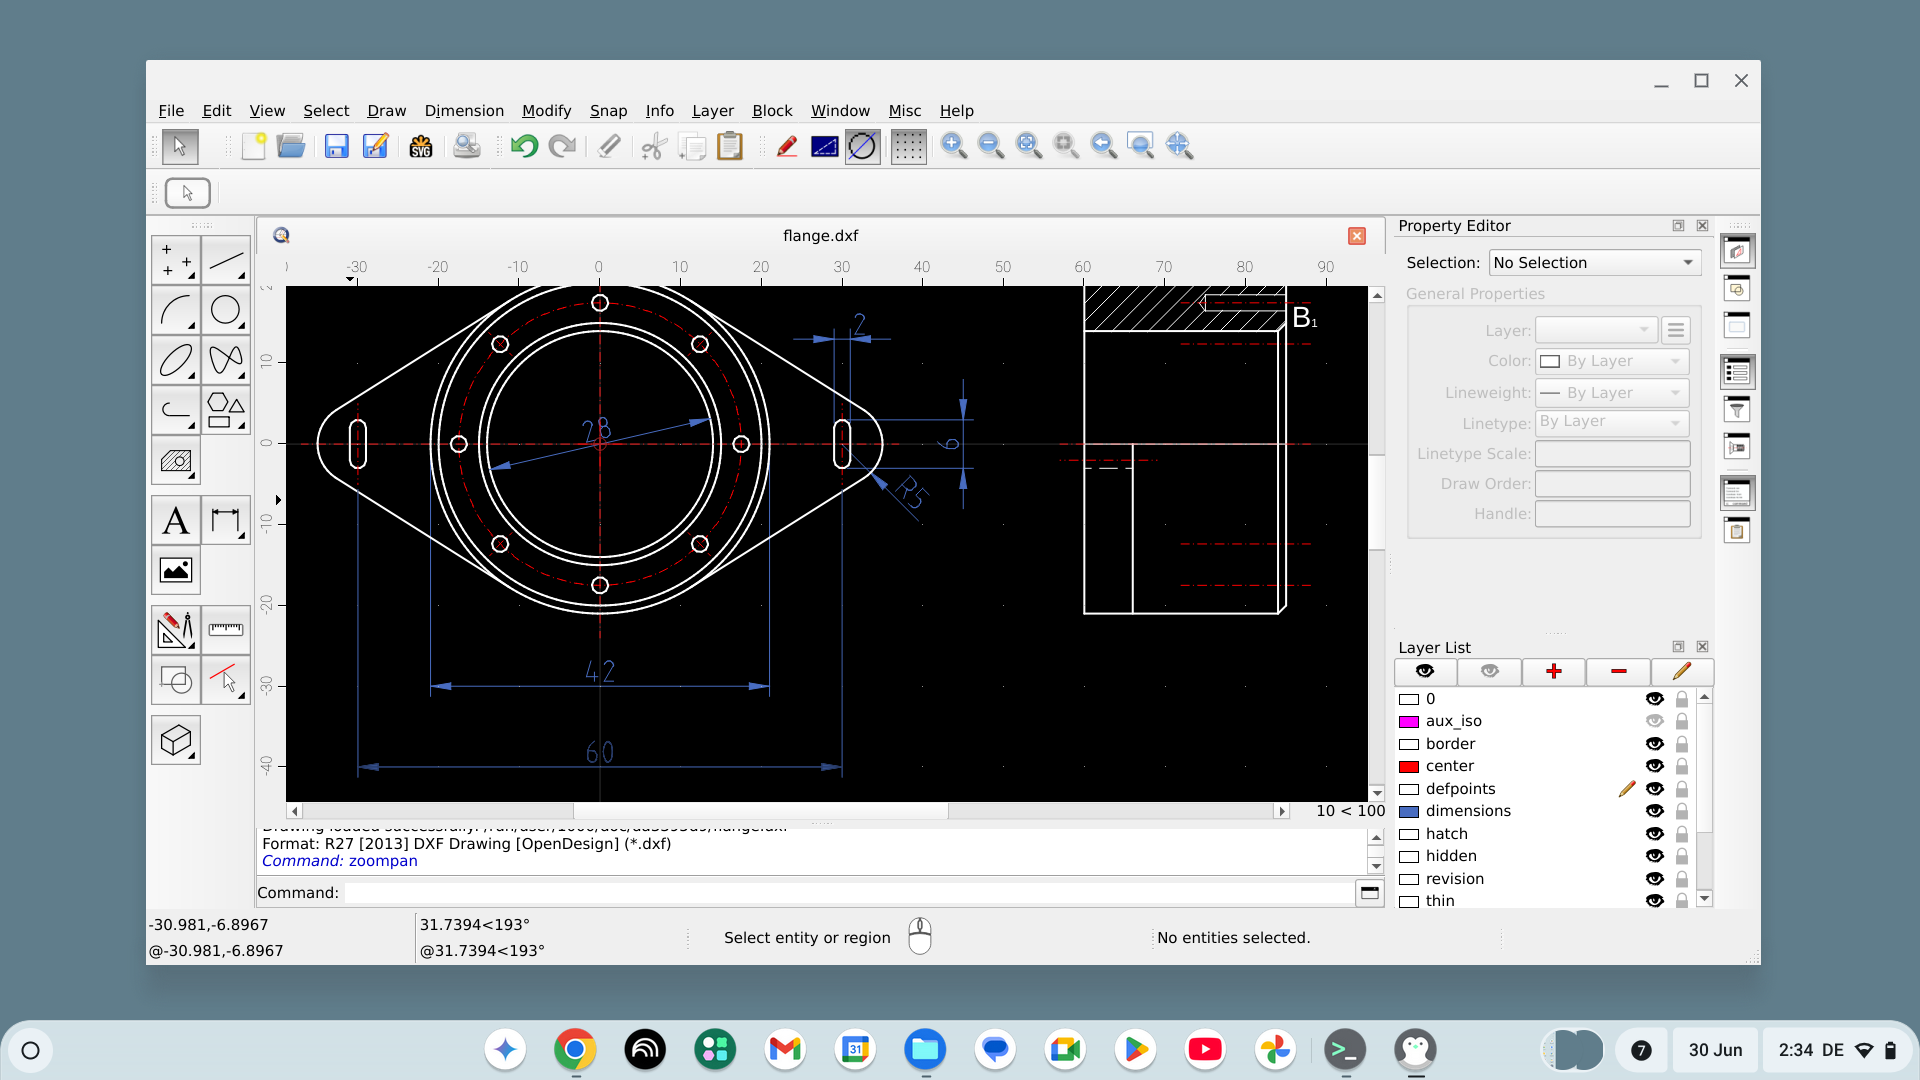
Task: Hide the center layer
Action: (x=1655, y=766)
